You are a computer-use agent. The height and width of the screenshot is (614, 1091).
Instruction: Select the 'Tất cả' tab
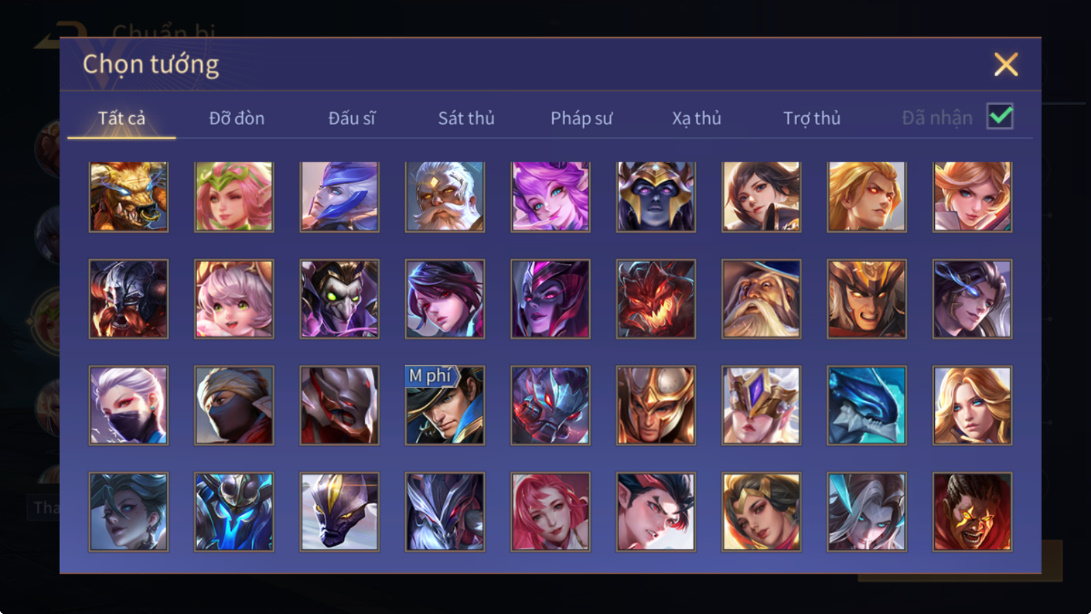(x=122, y=118)
